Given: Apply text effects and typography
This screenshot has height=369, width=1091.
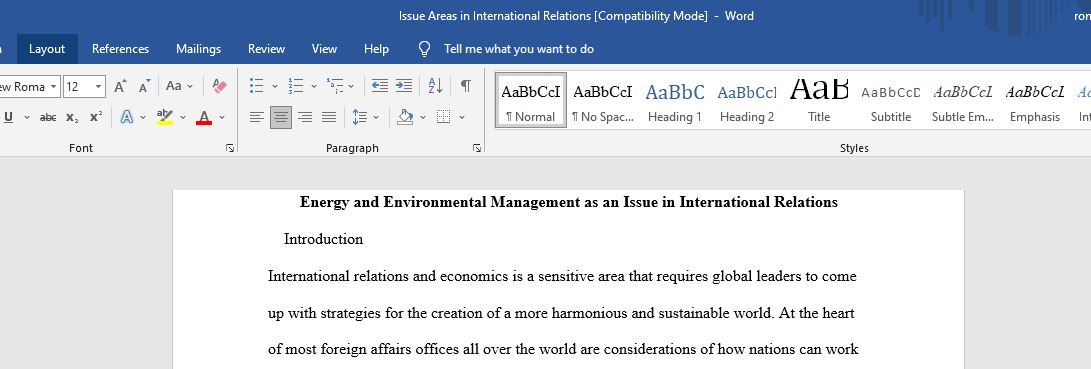Looking at the screenshot, I should coord(127,117).
